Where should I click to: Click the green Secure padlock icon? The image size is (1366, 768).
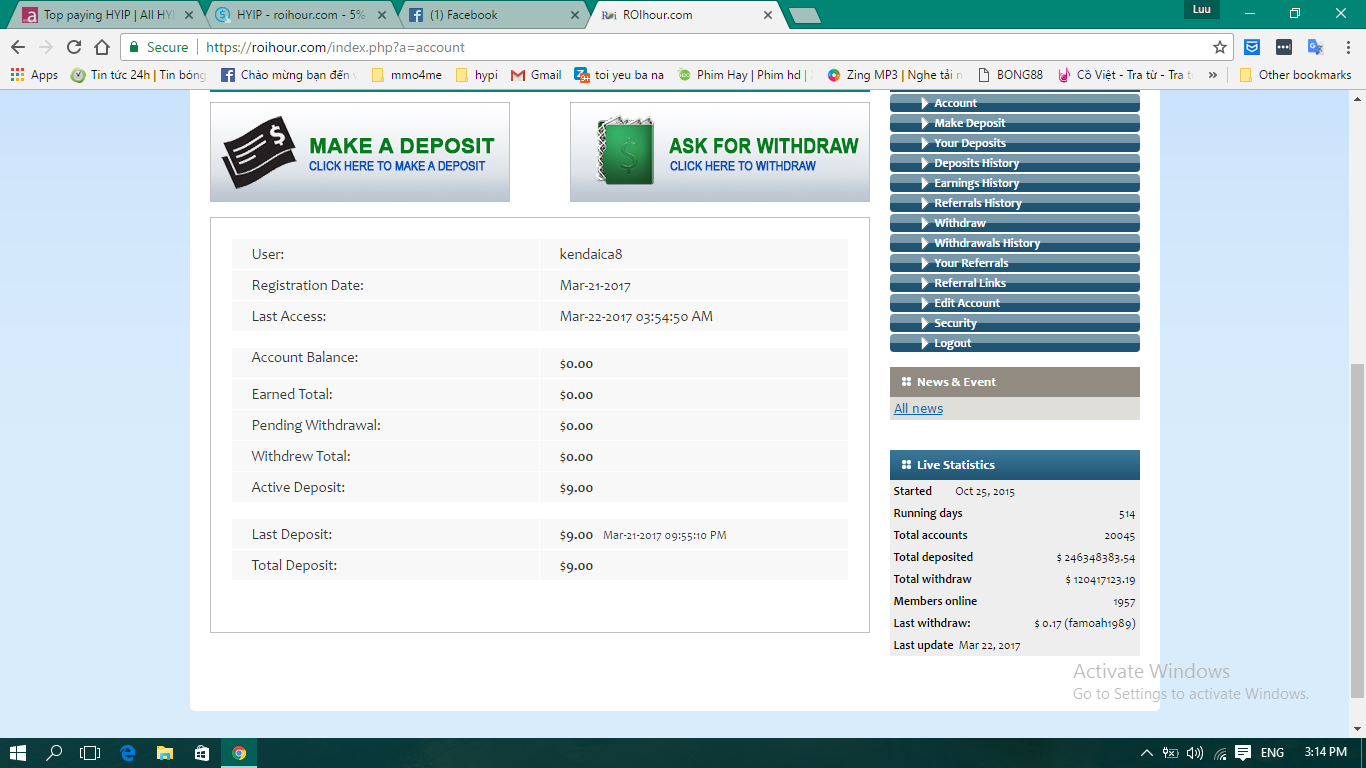pos(134,47)
